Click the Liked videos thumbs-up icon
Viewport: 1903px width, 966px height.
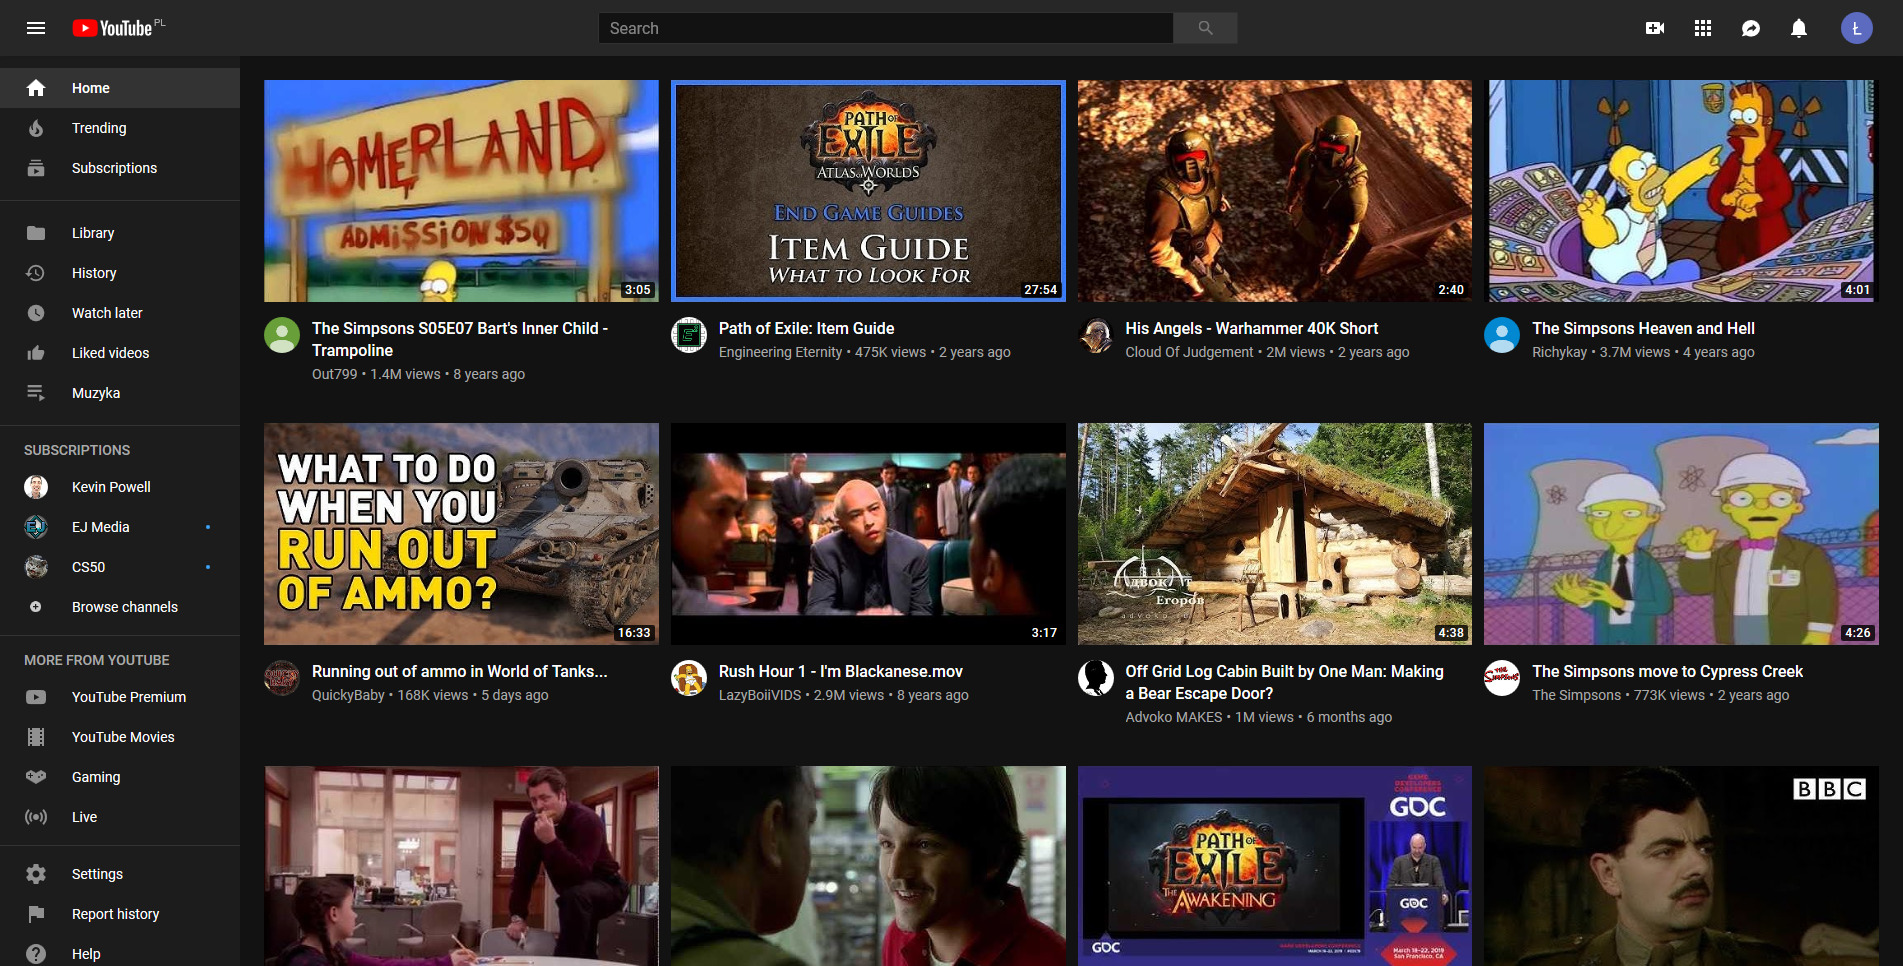(x=36, y=353)
